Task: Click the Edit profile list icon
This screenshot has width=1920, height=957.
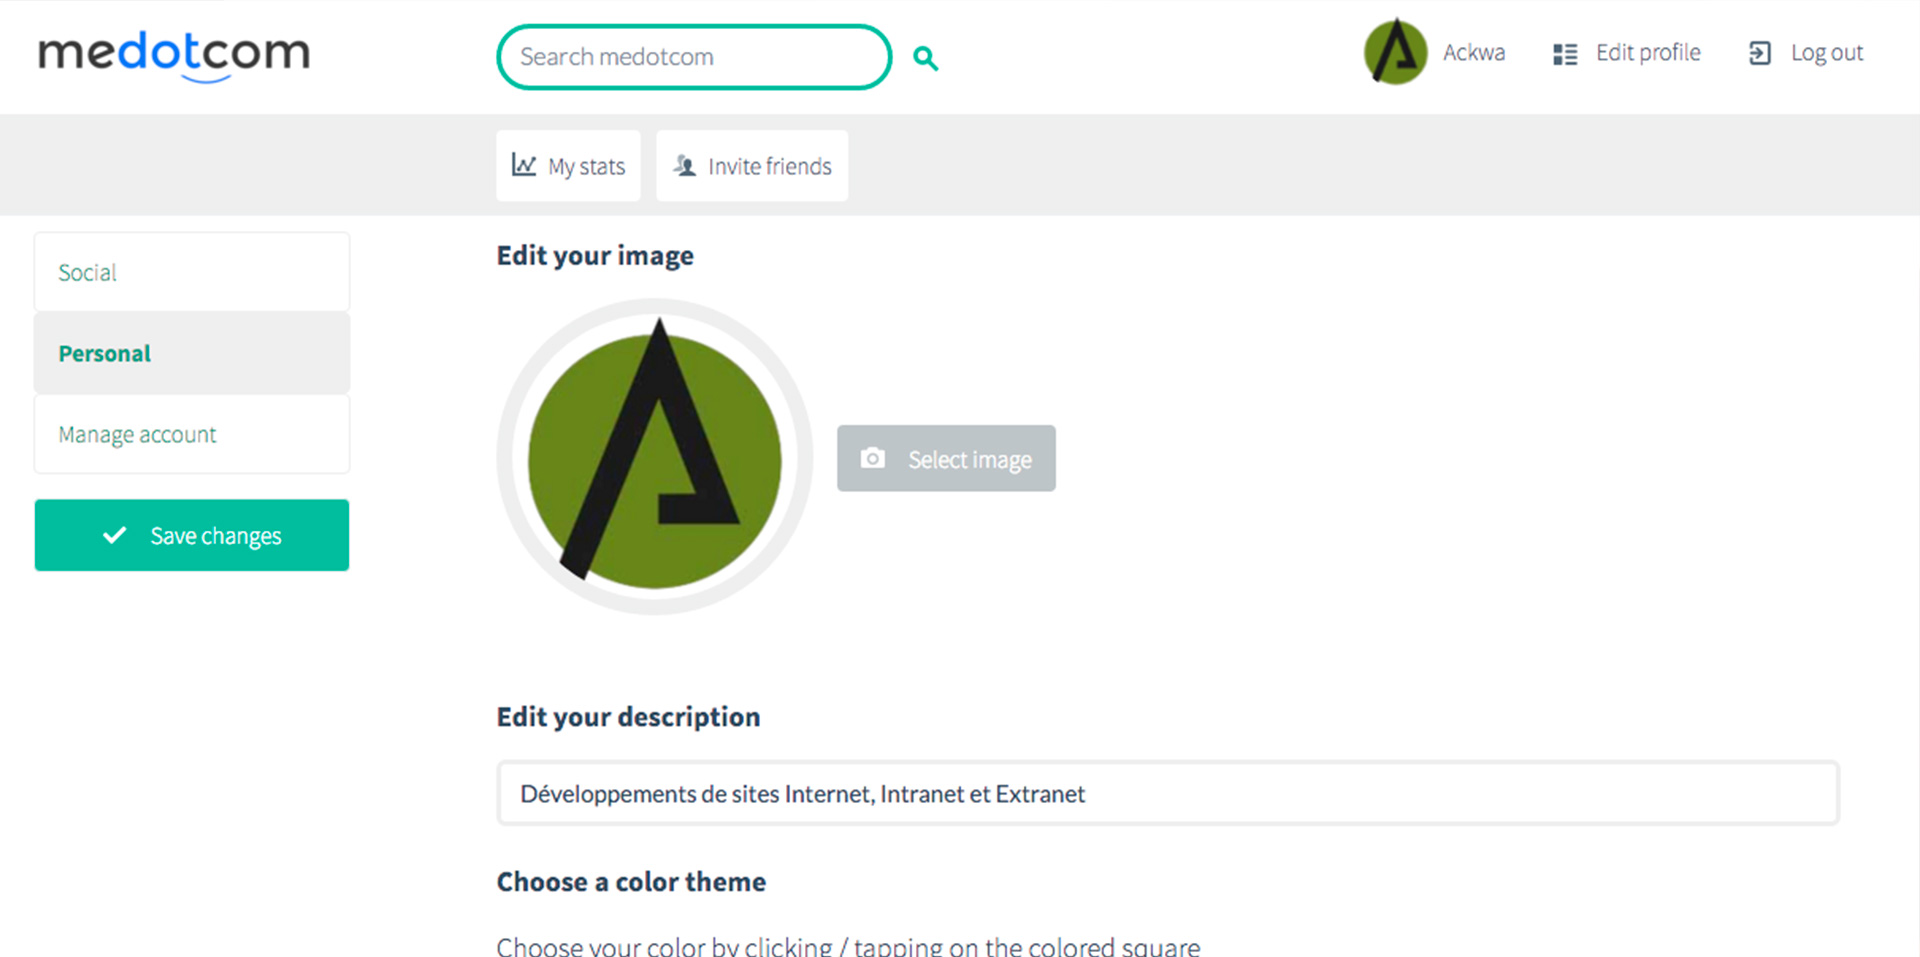Action: [1565, 54]
